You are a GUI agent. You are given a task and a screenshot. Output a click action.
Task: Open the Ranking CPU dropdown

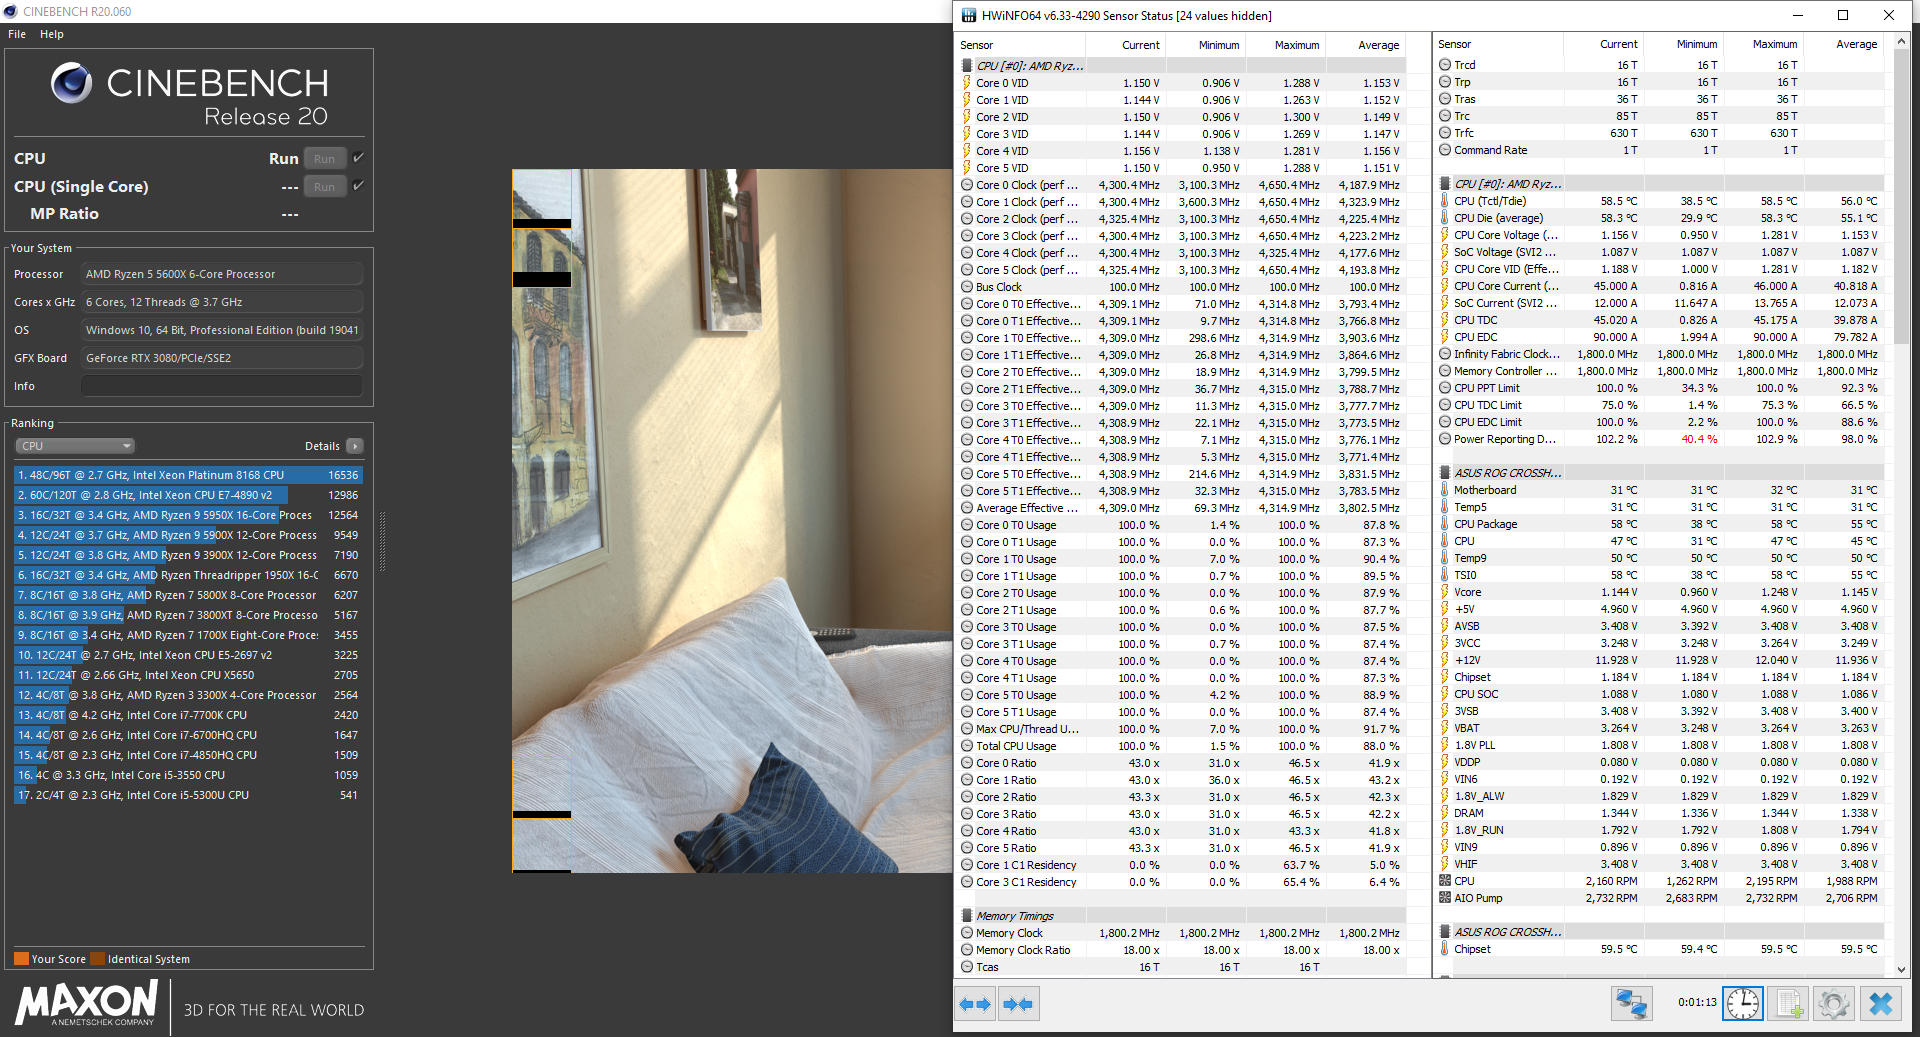(75, 446)
